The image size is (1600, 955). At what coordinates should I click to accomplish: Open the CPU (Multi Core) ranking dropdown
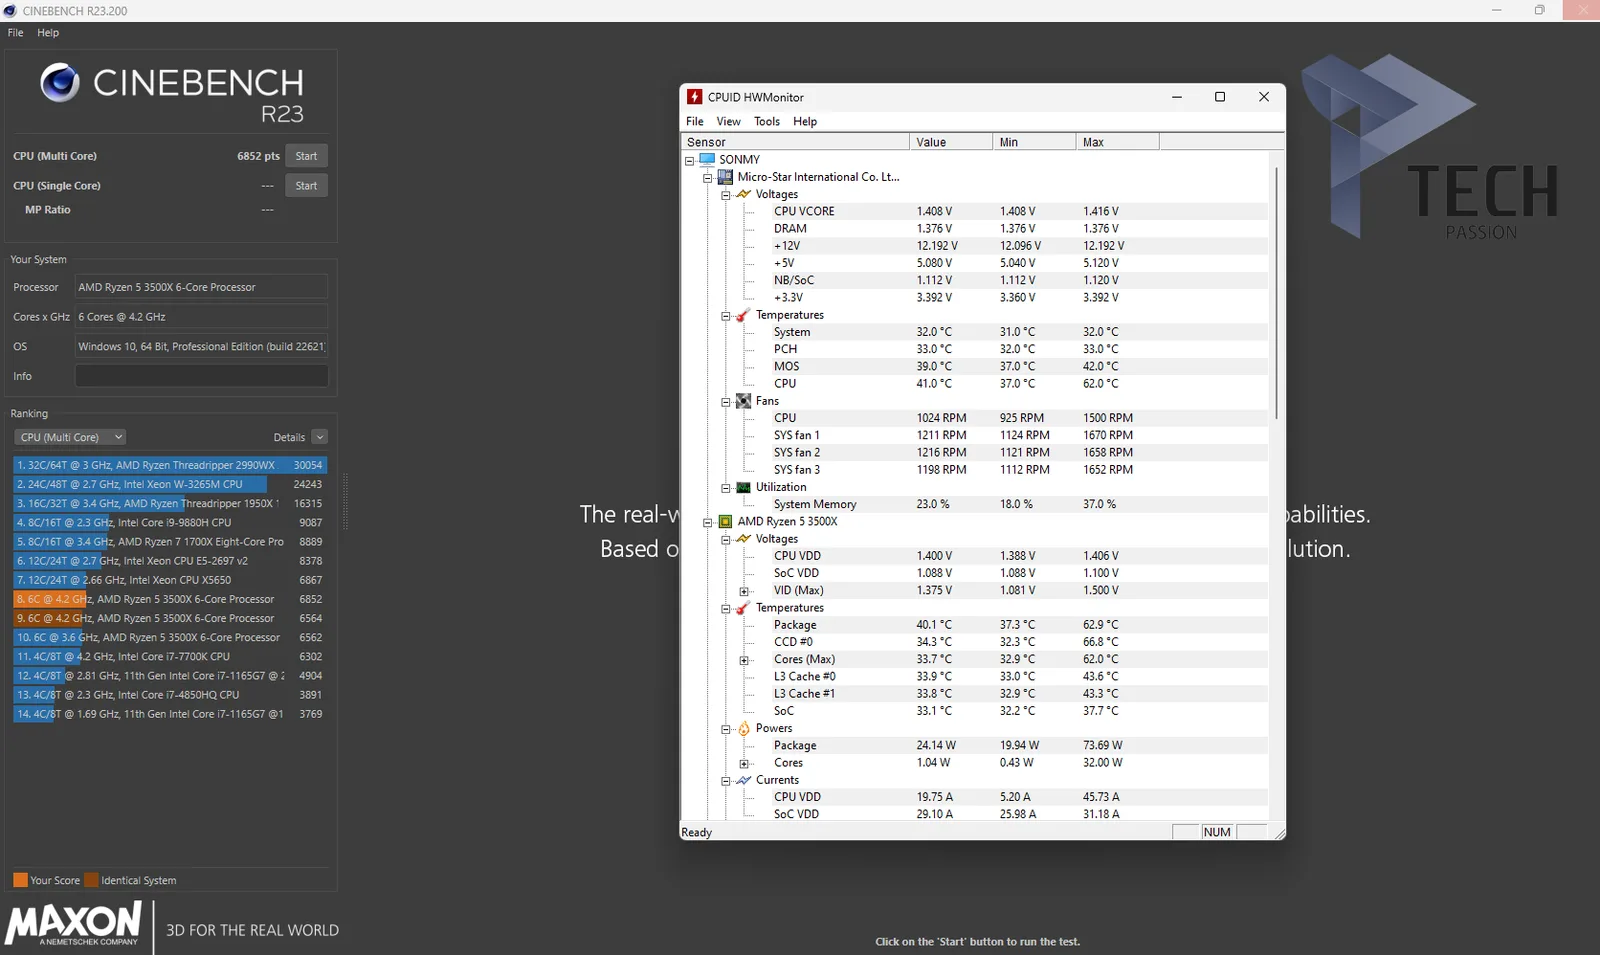tap(70, 437)
